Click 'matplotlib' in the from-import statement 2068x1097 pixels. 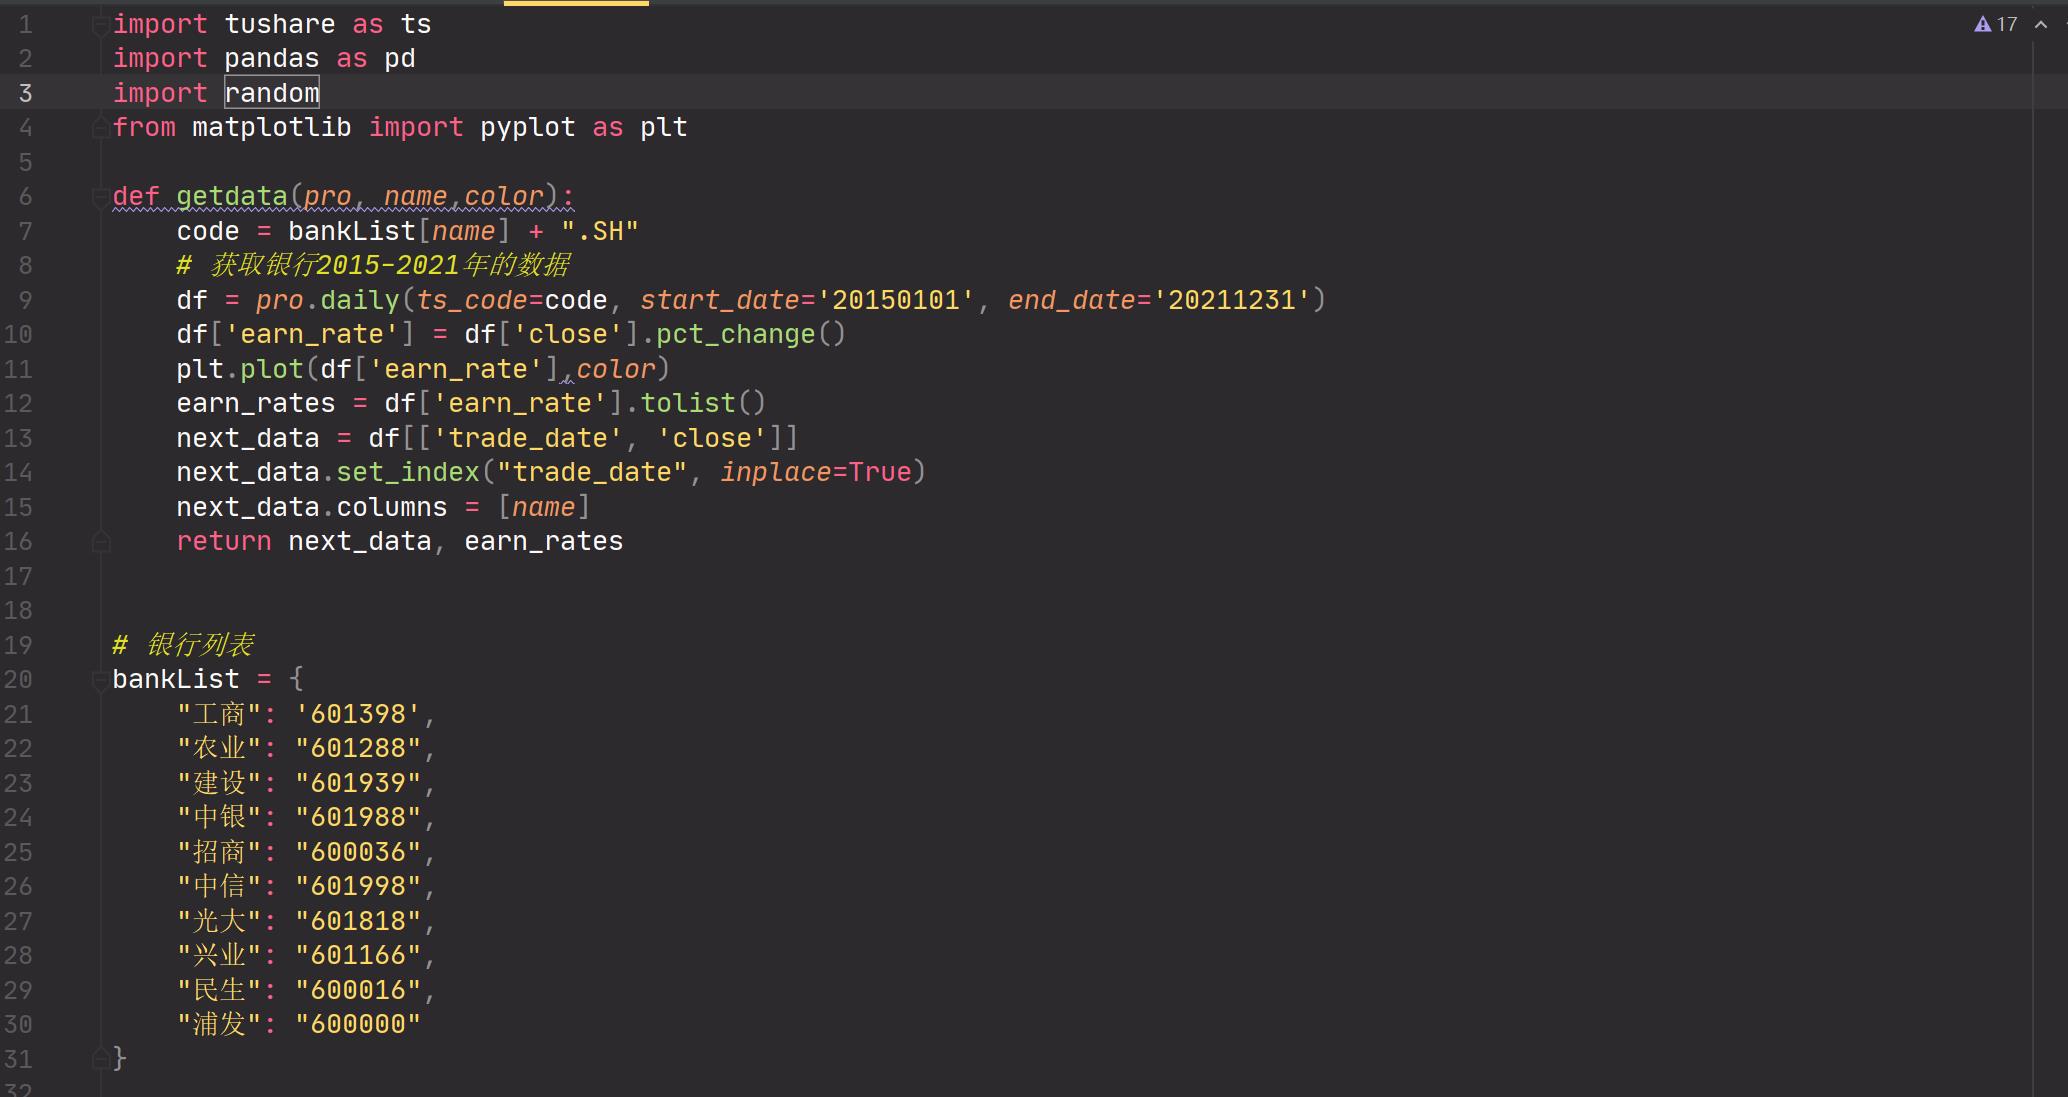click(x=272, y=127)
